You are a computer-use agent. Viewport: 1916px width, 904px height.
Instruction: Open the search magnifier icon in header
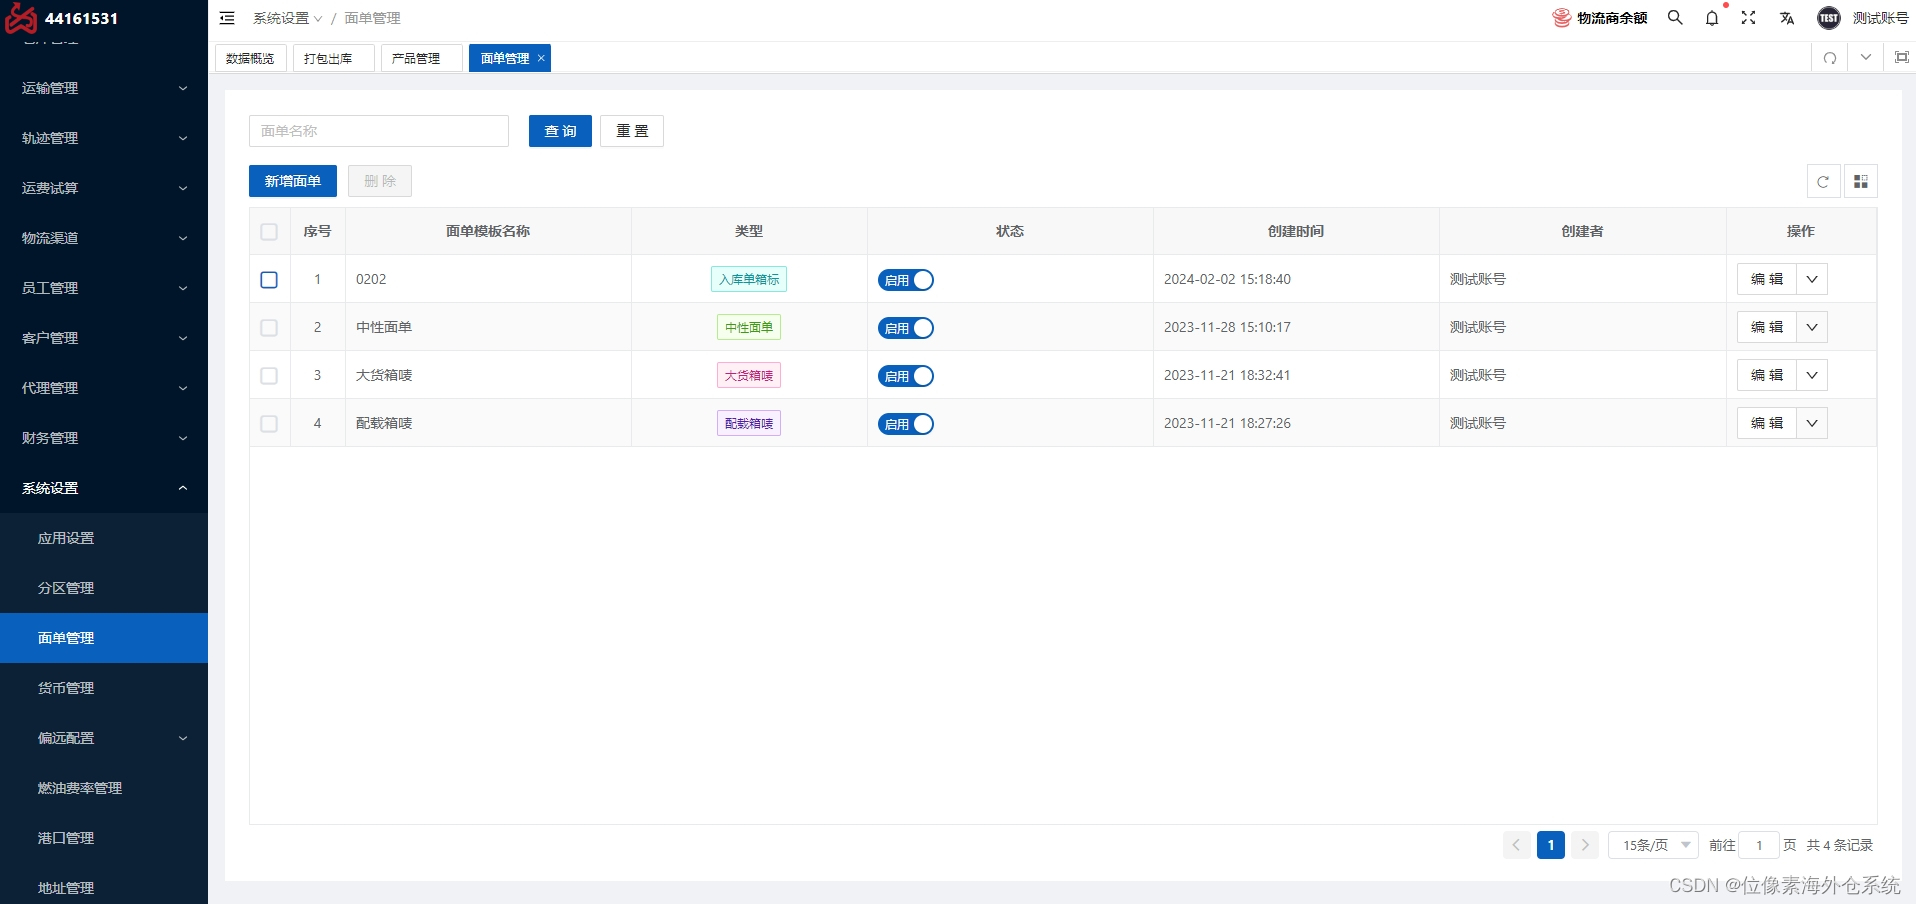pos(1675,18)
